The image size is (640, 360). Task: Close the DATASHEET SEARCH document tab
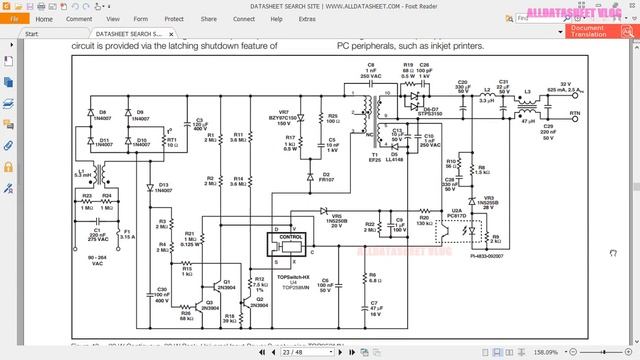(x=171, y=34)
